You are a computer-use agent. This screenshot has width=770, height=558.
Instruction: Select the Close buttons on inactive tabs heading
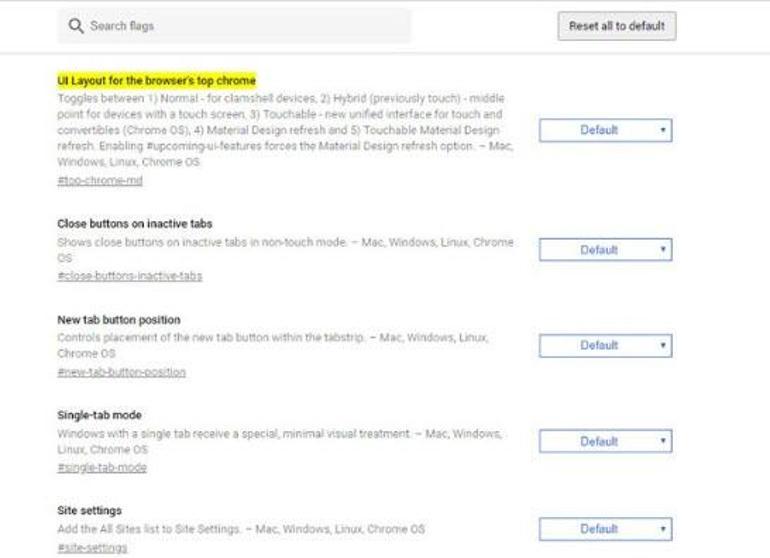pyautogui.click(x=135, y=224)
